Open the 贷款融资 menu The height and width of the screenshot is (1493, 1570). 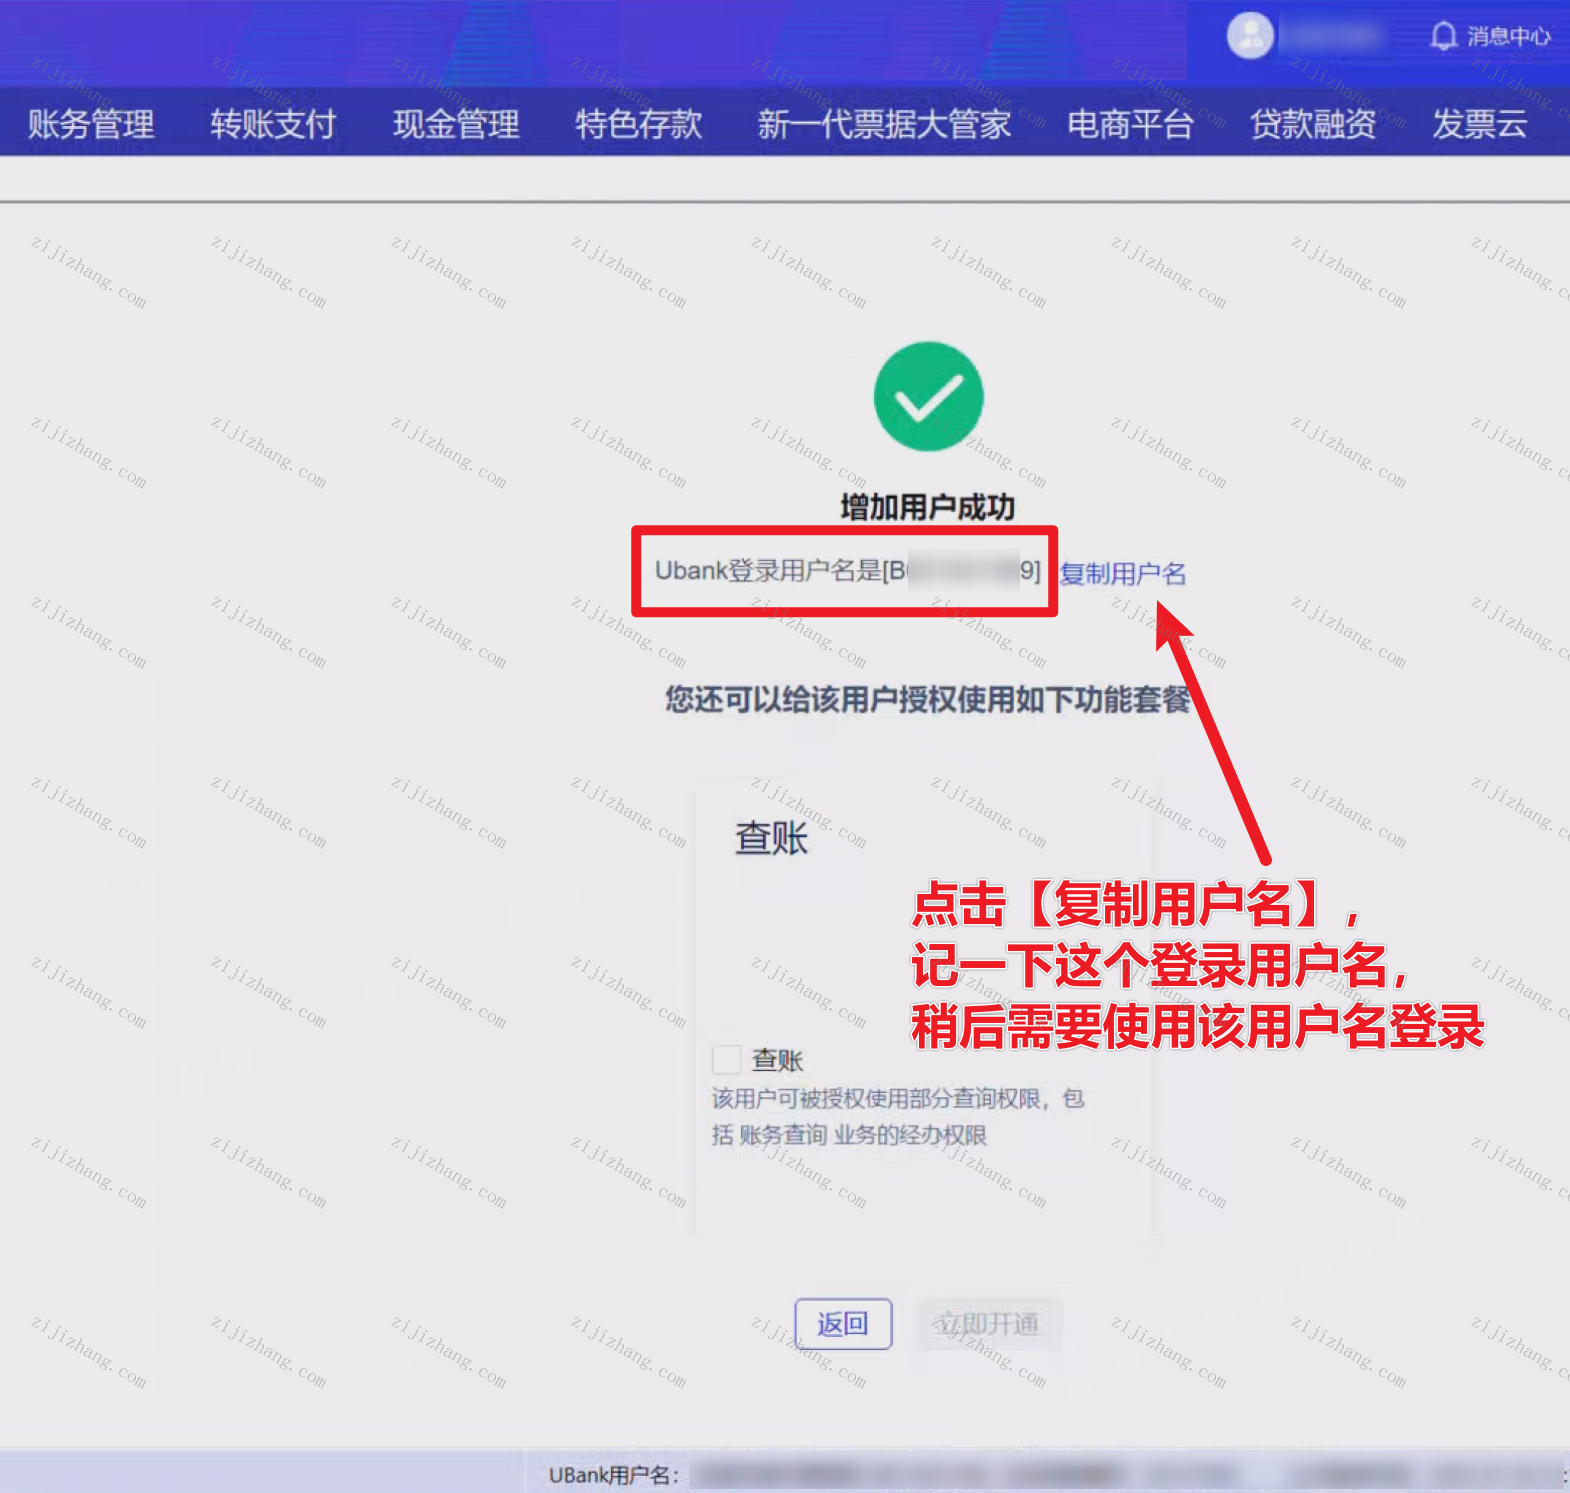(1313, 124)
